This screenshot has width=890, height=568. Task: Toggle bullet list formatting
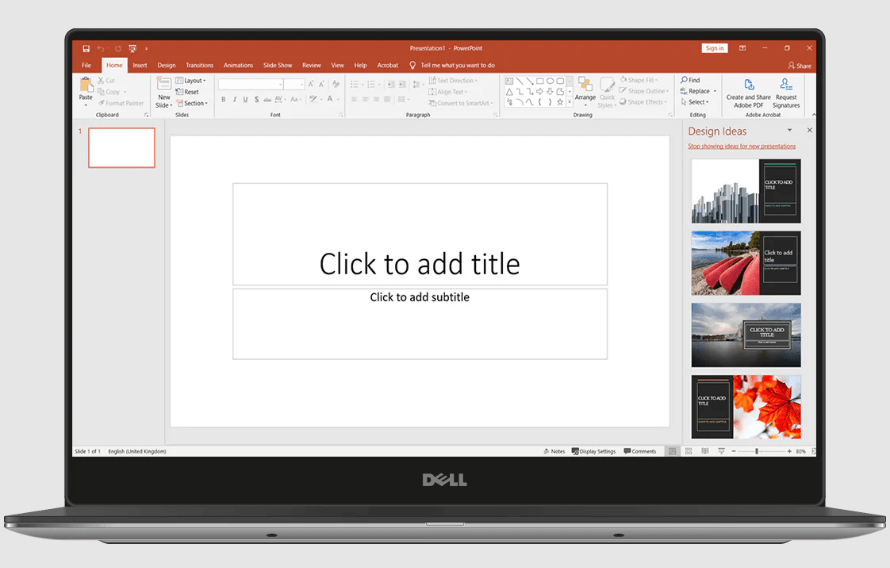pos(354,85)
